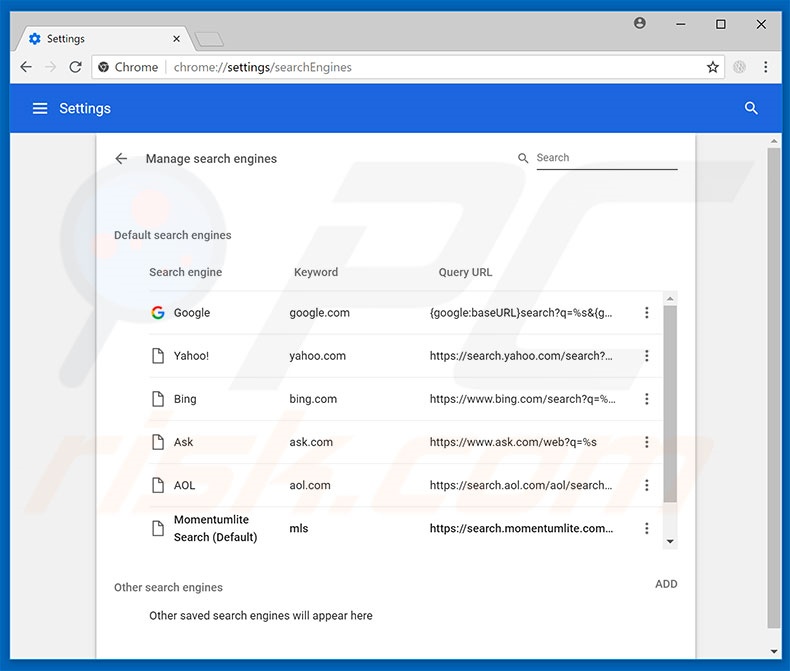Reload the page with the refresh icon
Screen dimensions: 790x671
pos(76,67)
